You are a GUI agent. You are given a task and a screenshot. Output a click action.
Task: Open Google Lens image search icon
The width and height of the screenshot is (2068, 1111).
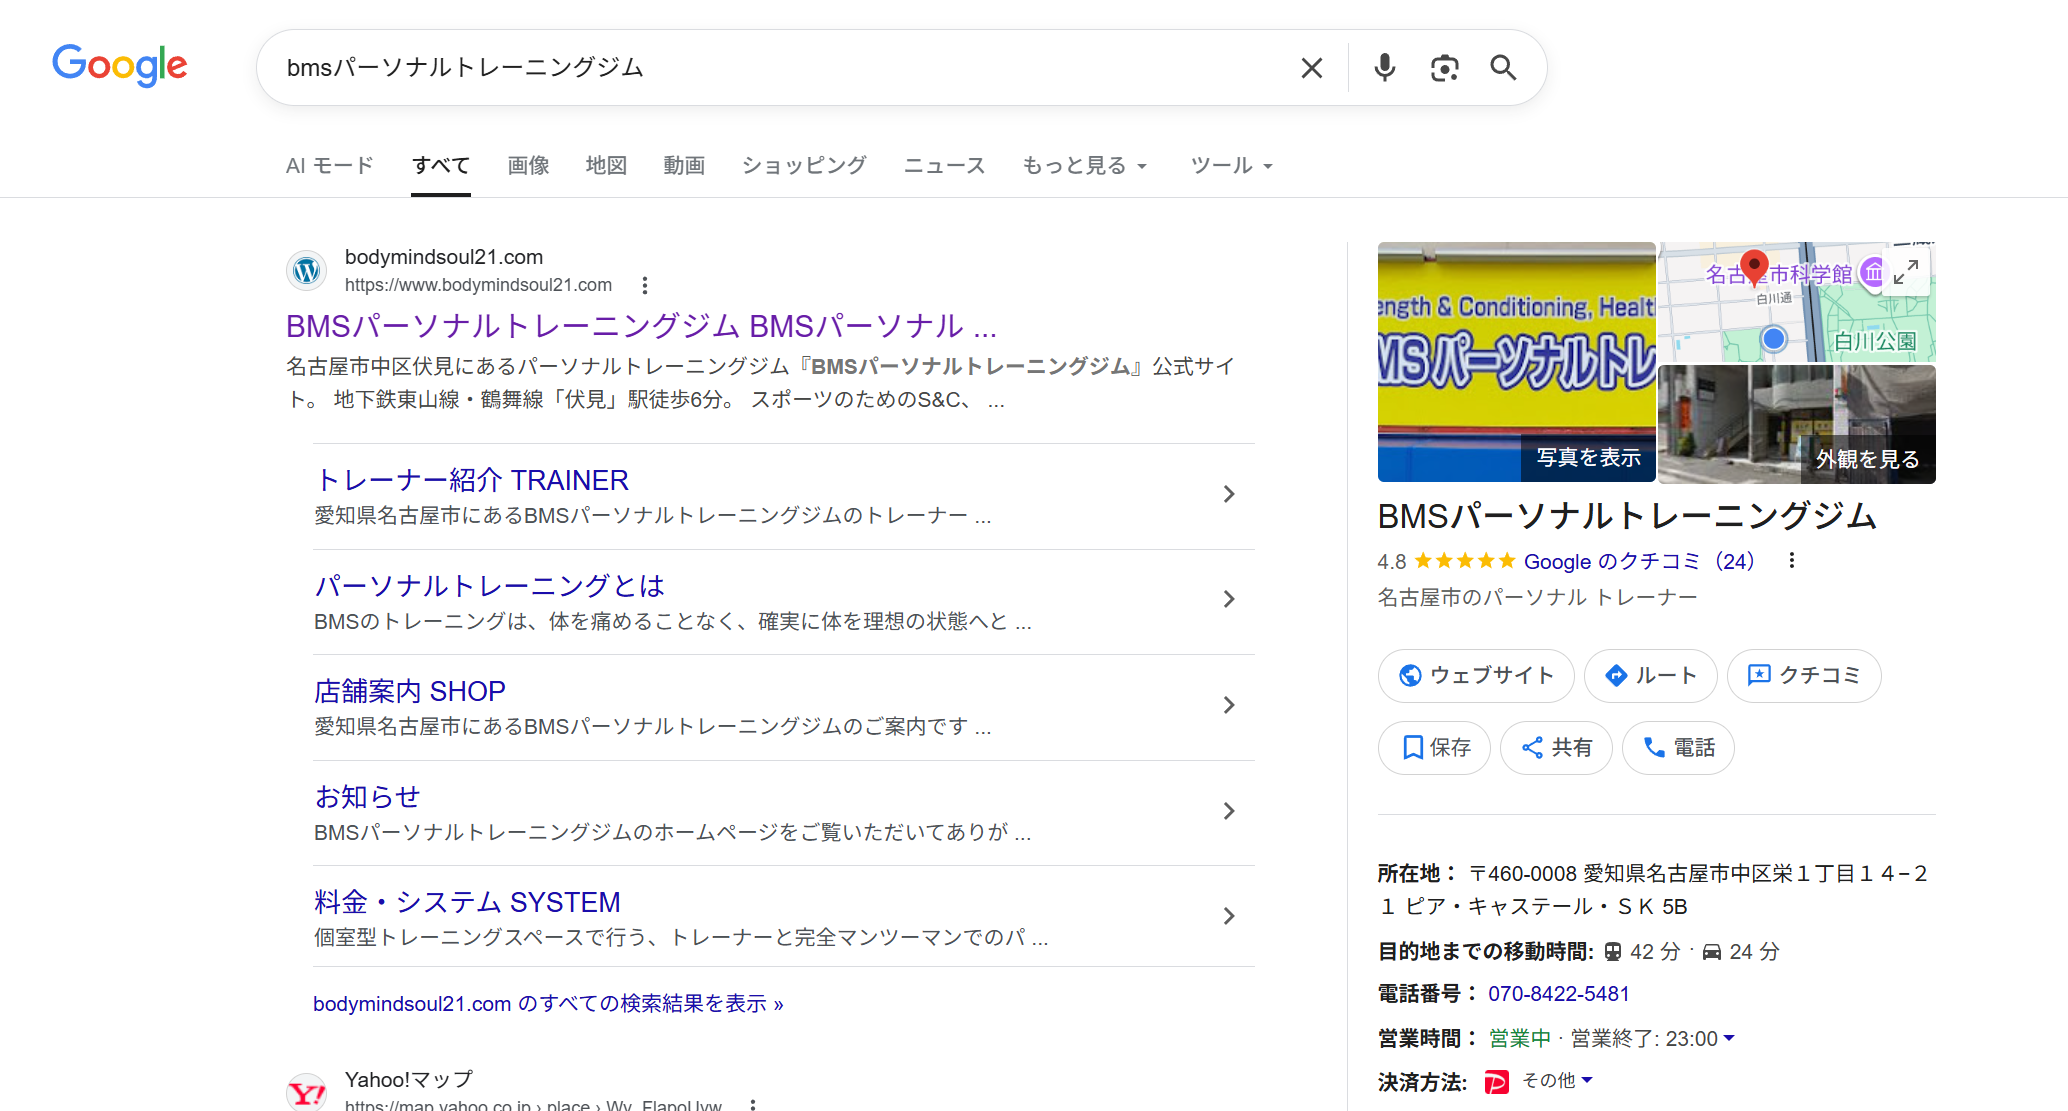pos(1444,68)
